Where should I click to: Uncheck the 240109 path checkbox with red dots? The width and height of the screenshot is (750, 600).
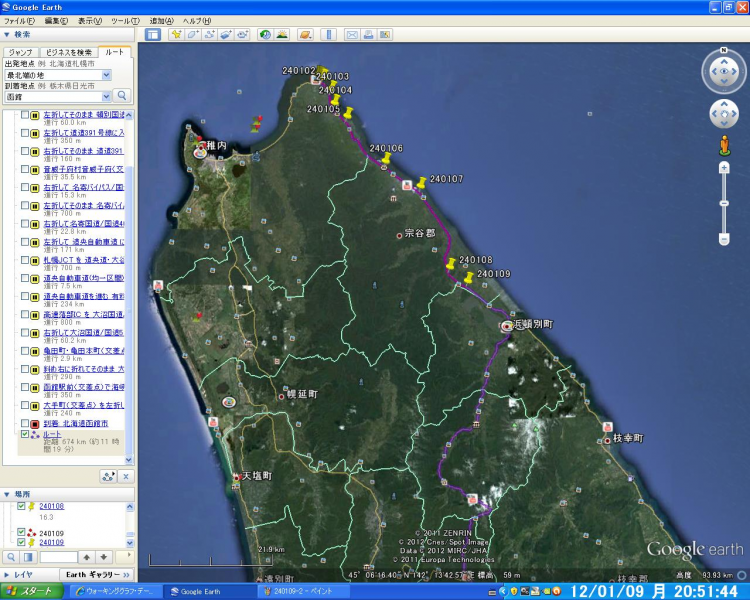click(x=21, y=533)
